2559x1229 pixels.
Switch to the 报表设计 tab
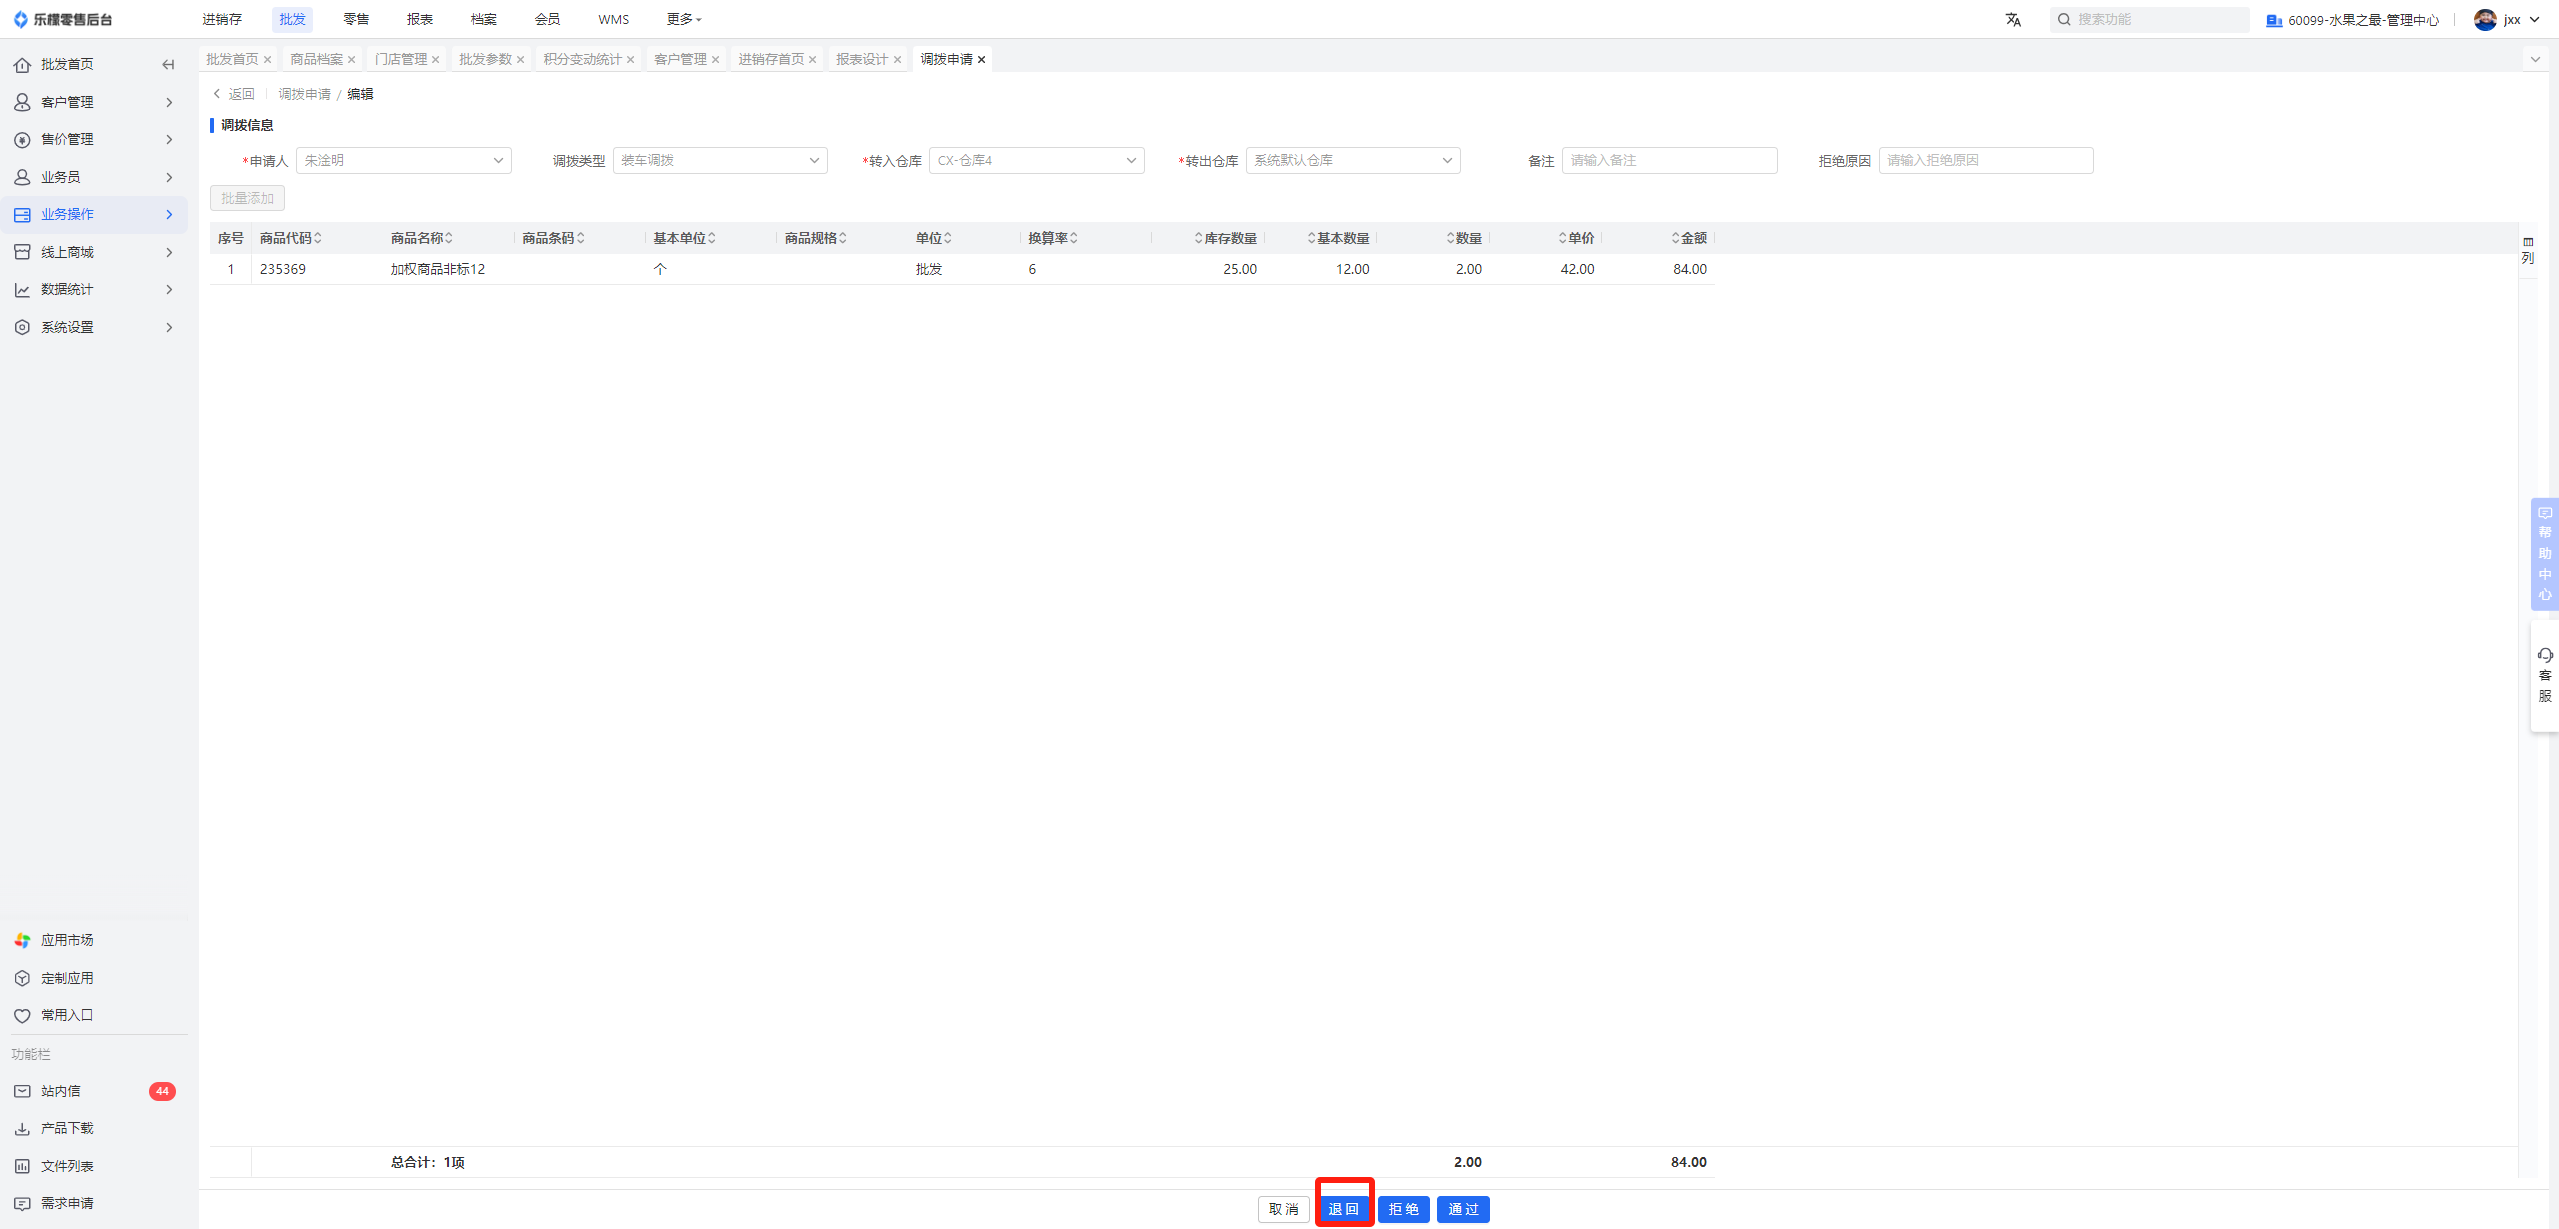point(862,60)
